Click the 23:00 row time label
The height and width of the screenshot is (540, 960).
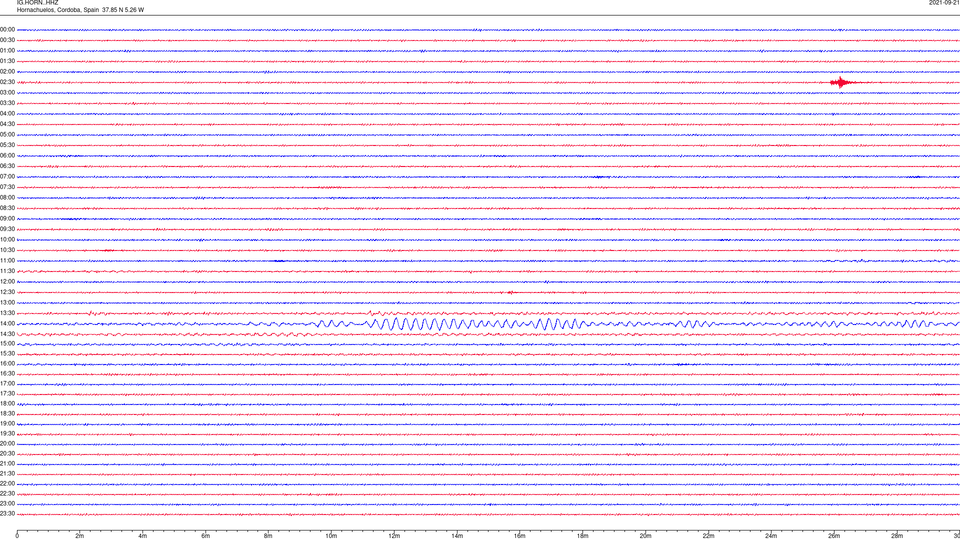(x=7, y=504)
